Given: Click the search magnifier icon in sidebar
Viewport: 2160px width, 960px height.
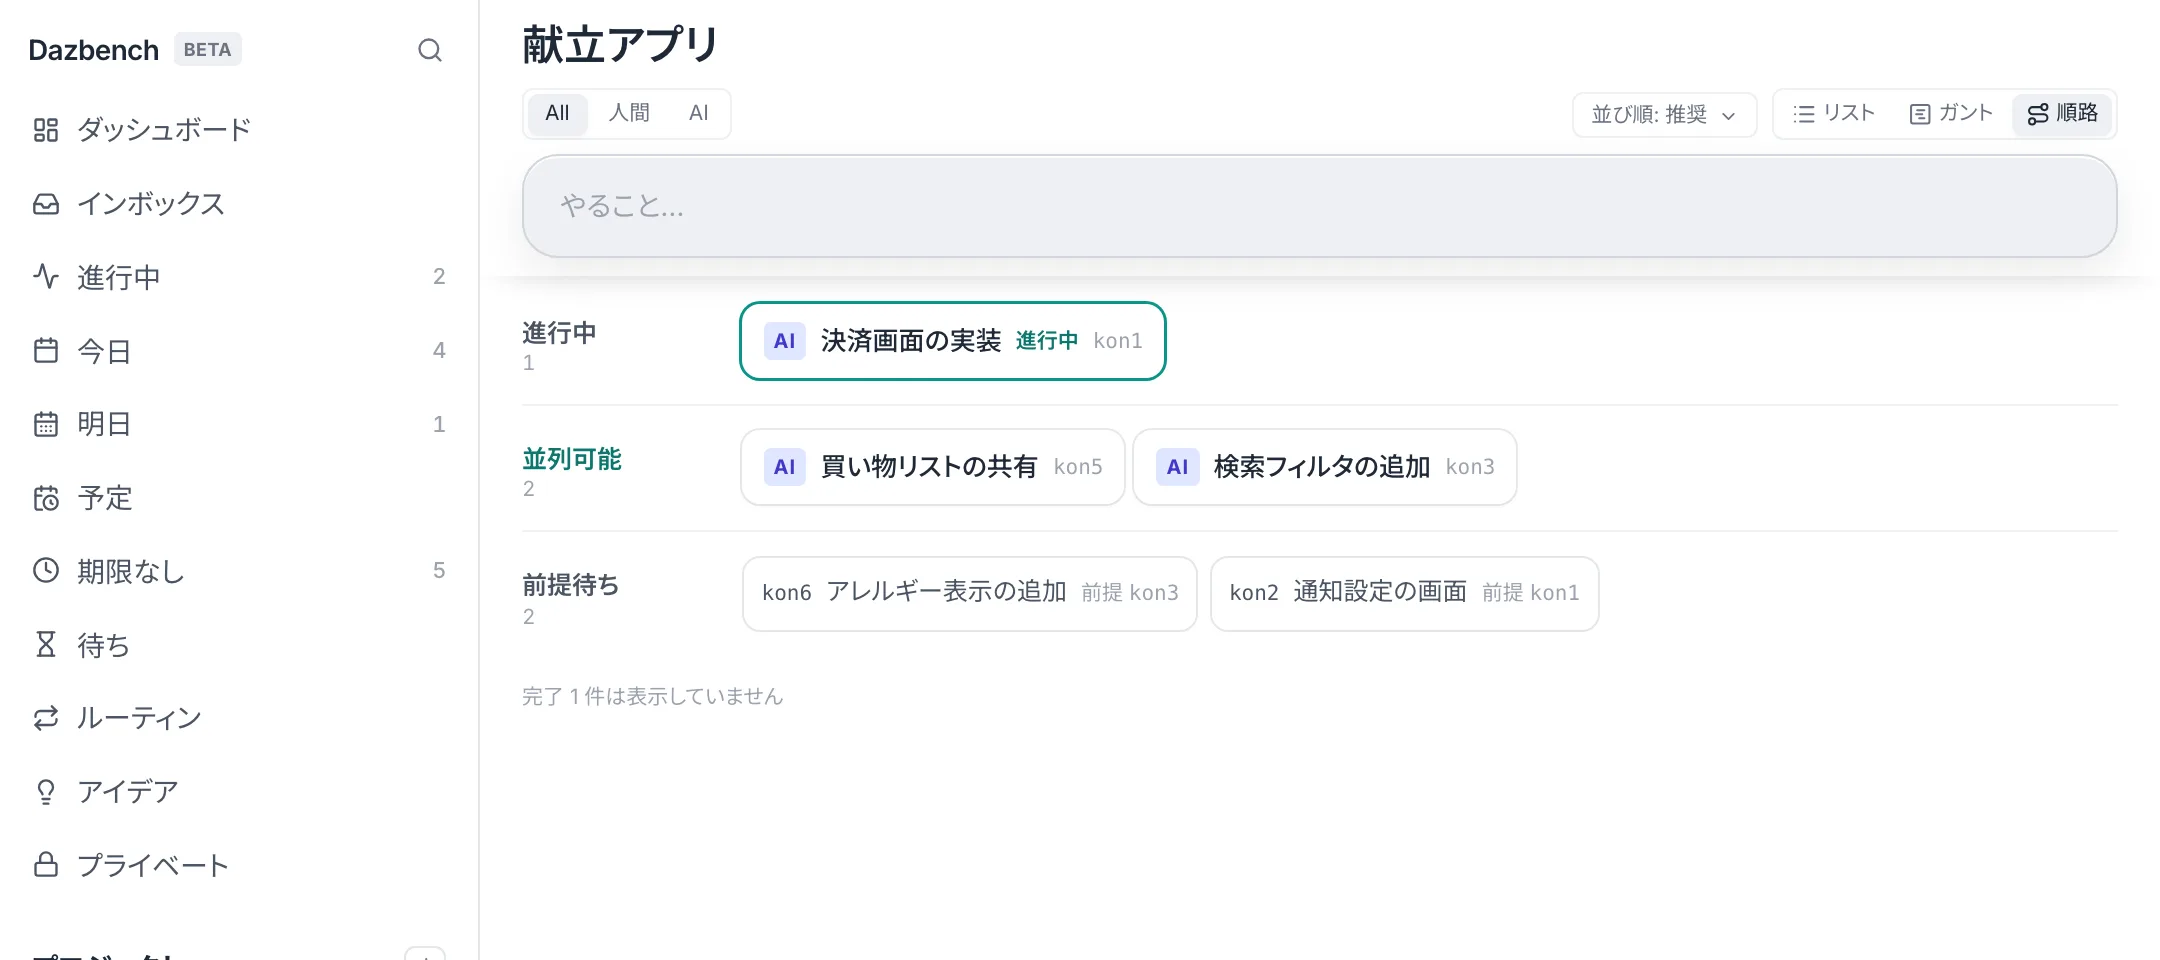Looking at the screenshot, I should point(430,50).
